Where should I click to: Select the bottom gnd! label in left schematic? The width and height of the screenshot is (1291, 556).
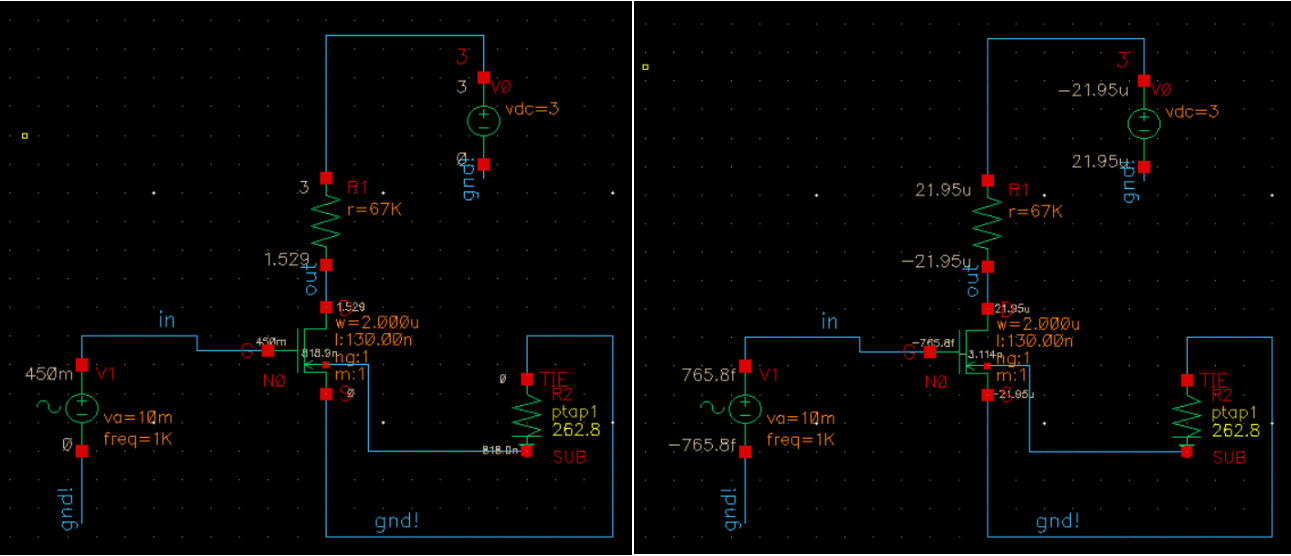pyautogui.click(x=397, y=521)
